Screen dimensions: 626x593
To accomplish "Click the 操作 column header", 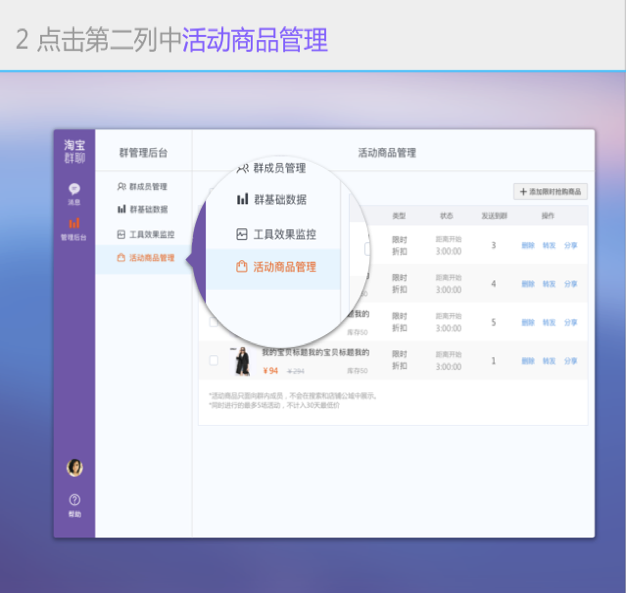I will tap(548, 216).
